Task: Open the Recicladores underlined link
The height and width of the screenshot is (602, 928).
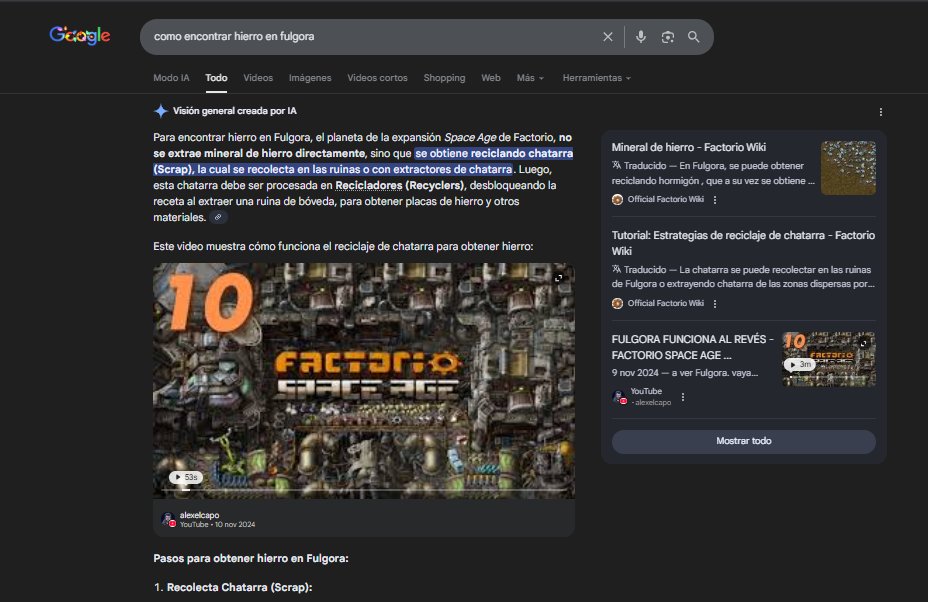Action: 369,185
